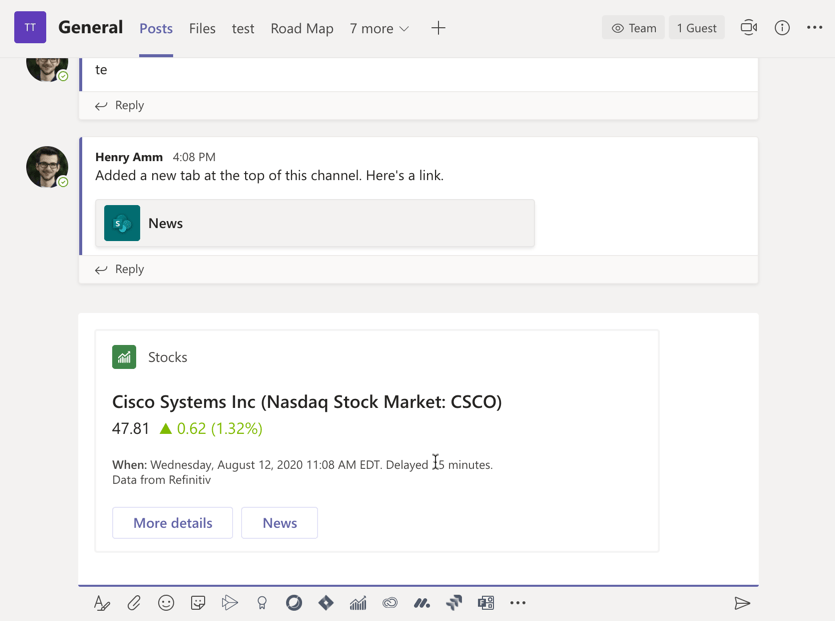Image resolution: width=835 pixels, height=621 pixels.
Task: Click the Cisco Systems Inc stock title
Action: pyautogui.click(x=307, y=402)
